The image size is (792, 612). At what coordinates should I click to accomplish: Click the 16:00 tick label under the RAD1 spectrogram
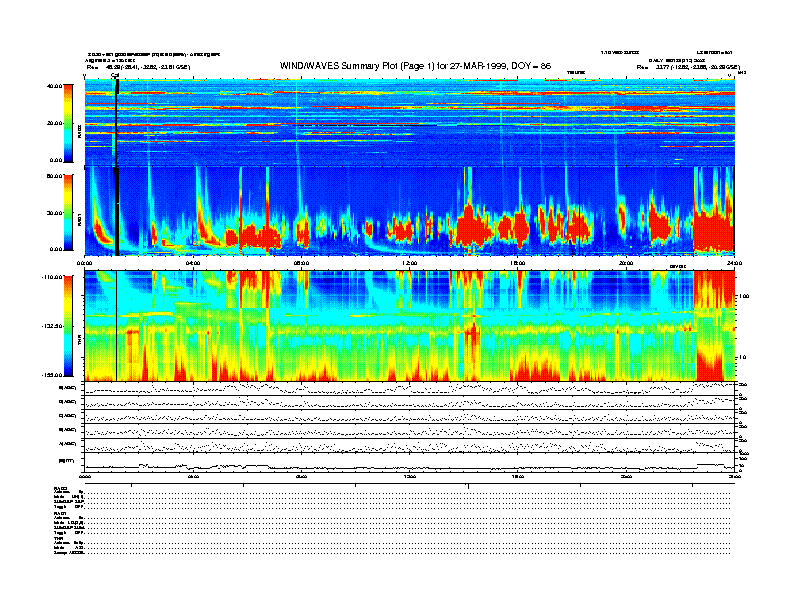click(x=518, y=263)
